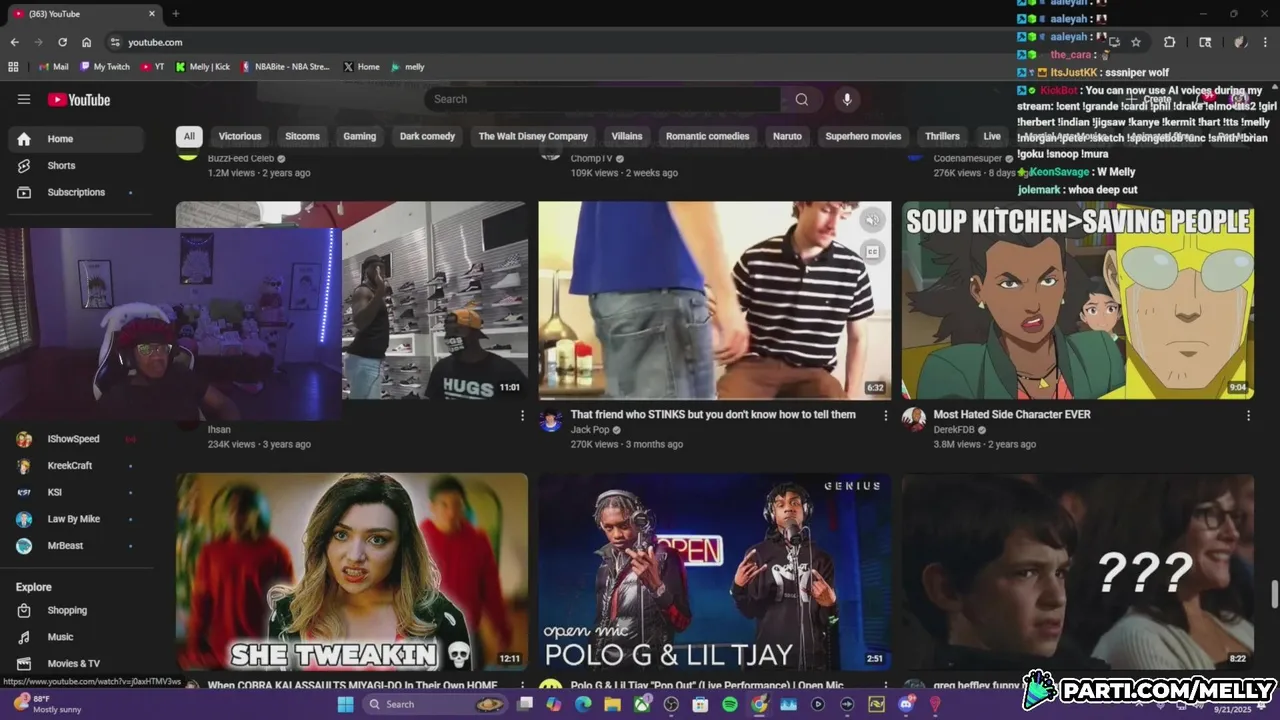Screen dimensions: 1280x720
Task: Open the KreekCraft subscription channel
Action: tap(76, 466)
